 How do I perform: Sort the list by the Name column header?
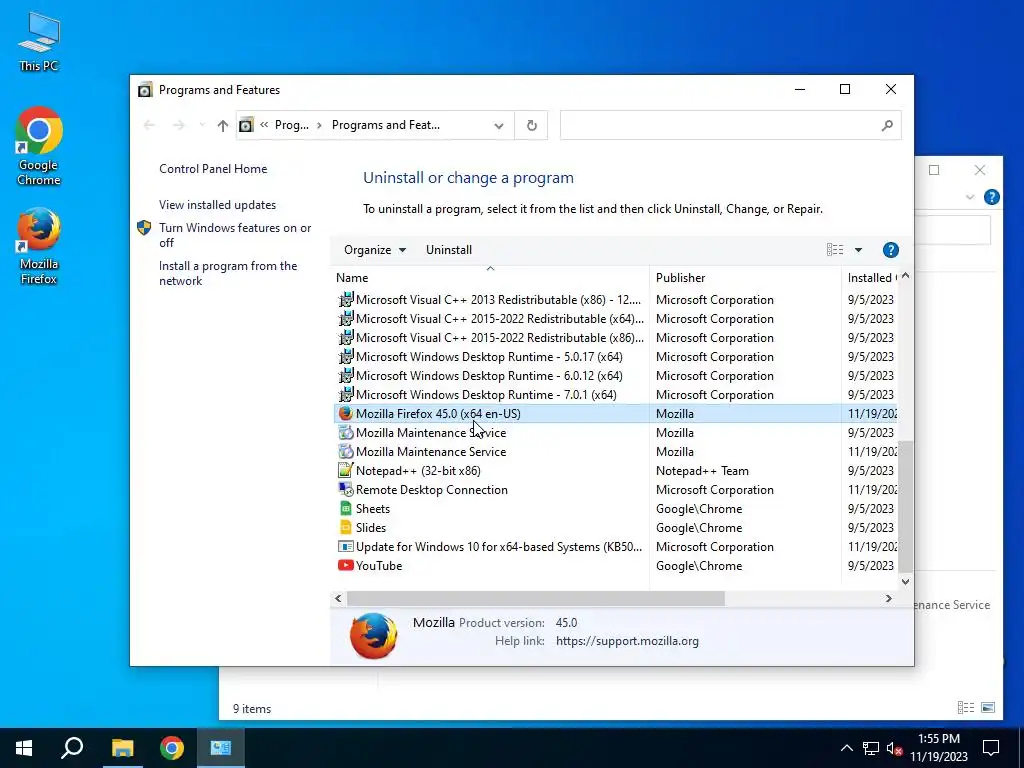490,278
